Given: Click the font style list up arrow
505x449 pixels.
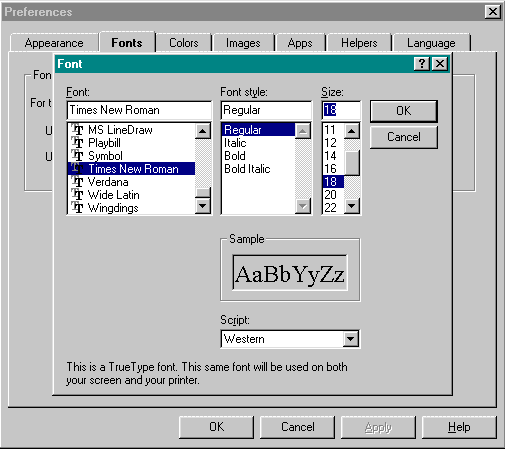Looking at the screenshot, I should 303,131.
